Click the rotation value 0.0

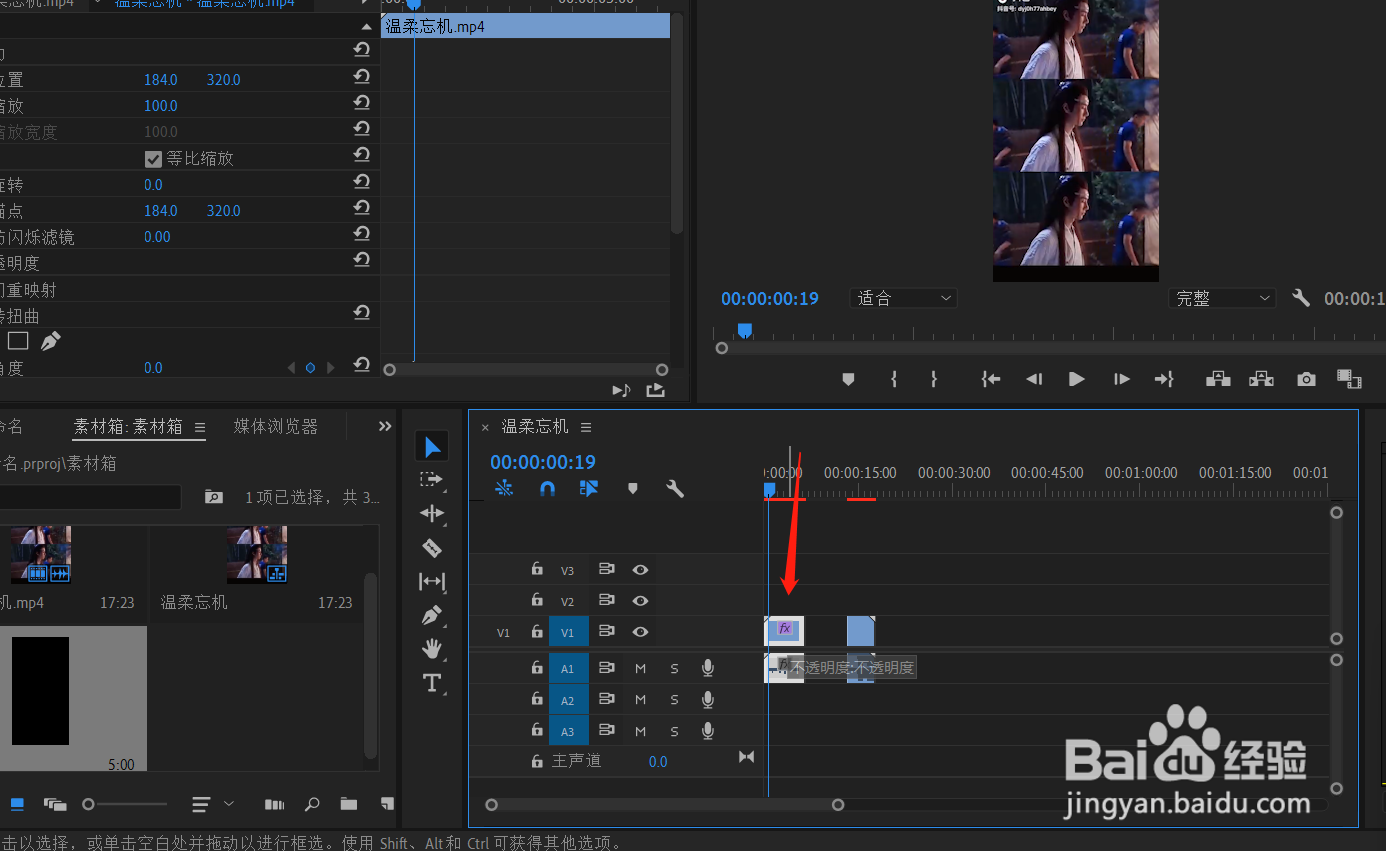pos(153,185)
